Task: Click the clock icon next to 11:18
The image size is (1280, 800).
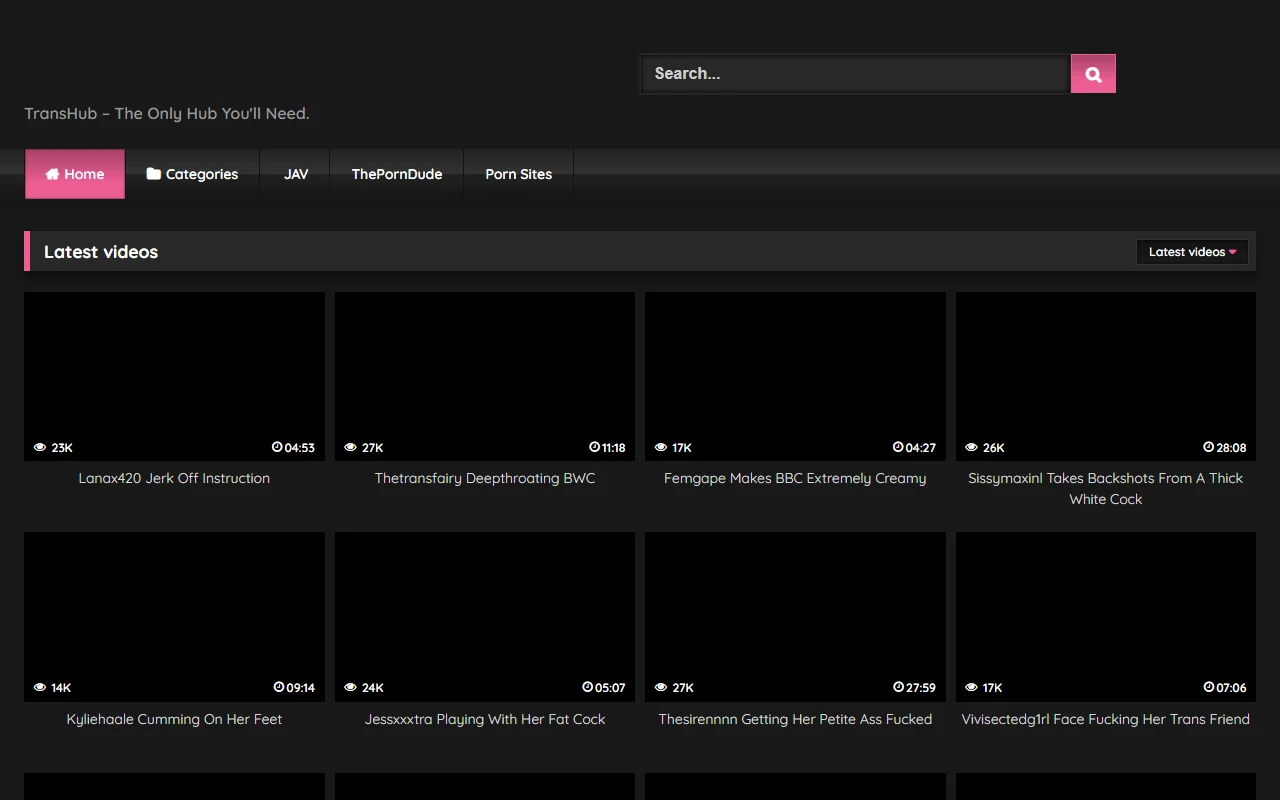Action: pos(589,448)
